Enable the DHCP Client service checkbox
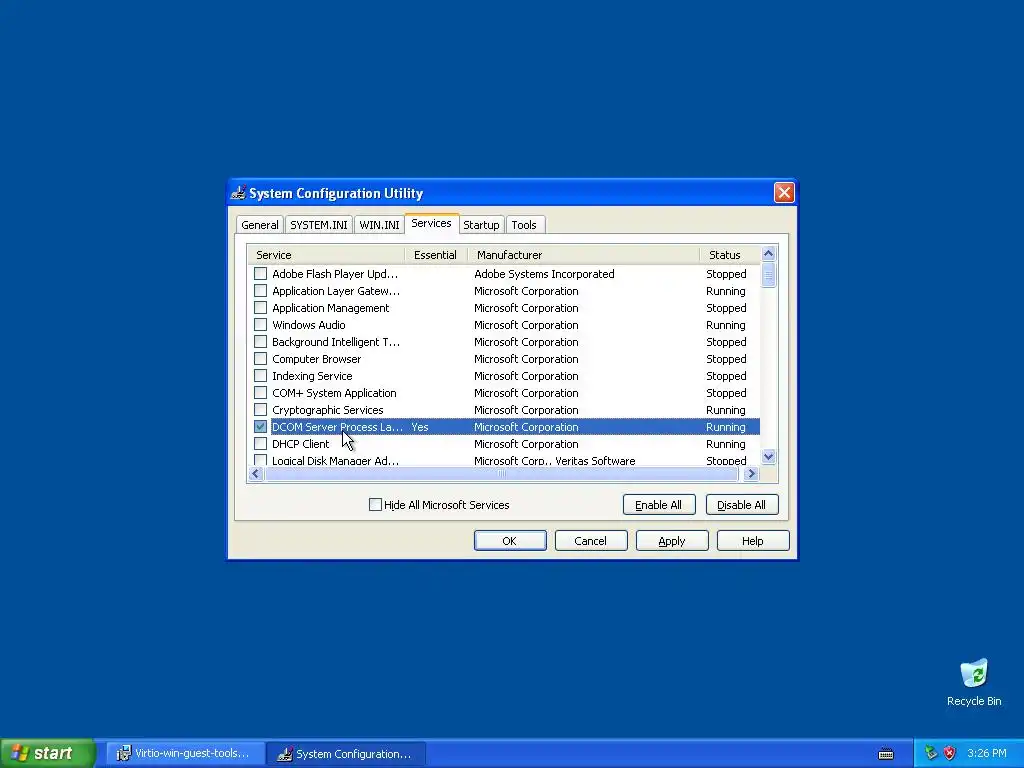Viewport: 1024px width, 768px height. (x=261, y=443)
